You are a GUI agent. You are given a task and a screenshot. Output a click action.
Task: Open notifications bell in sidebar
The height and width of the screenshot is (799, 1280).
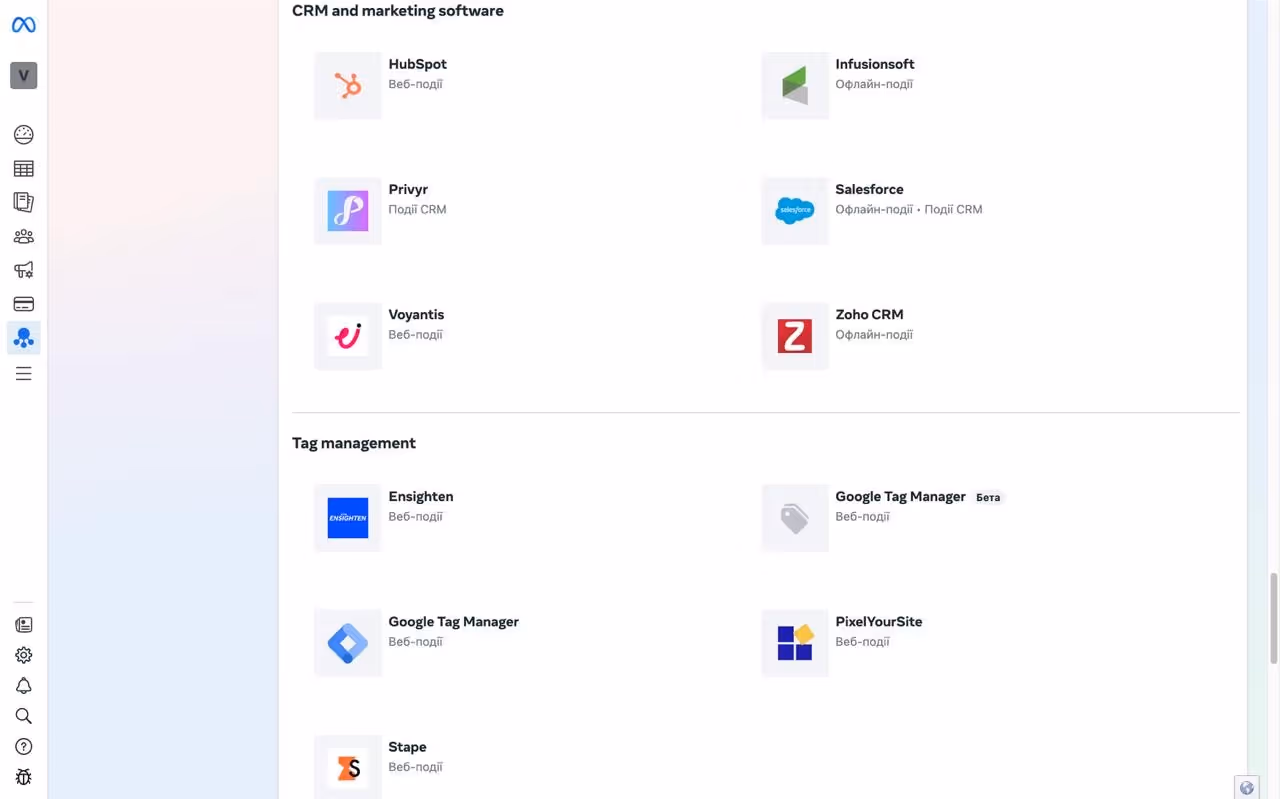point(24,686)
